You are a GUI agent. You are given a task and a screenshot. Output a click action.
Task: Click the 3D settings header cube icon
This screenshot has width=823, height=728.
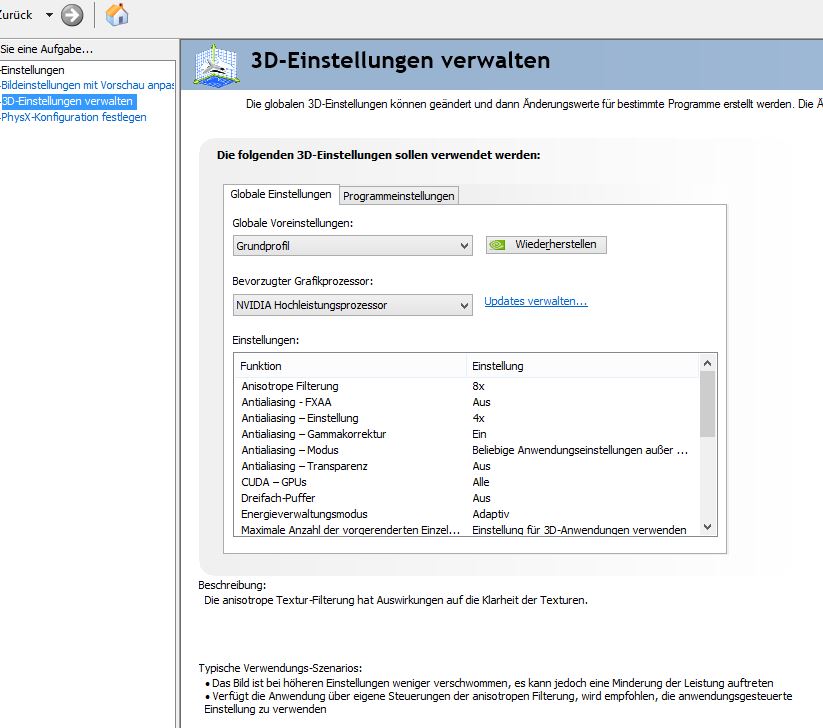pyautogui.click(x=216, y=66)
